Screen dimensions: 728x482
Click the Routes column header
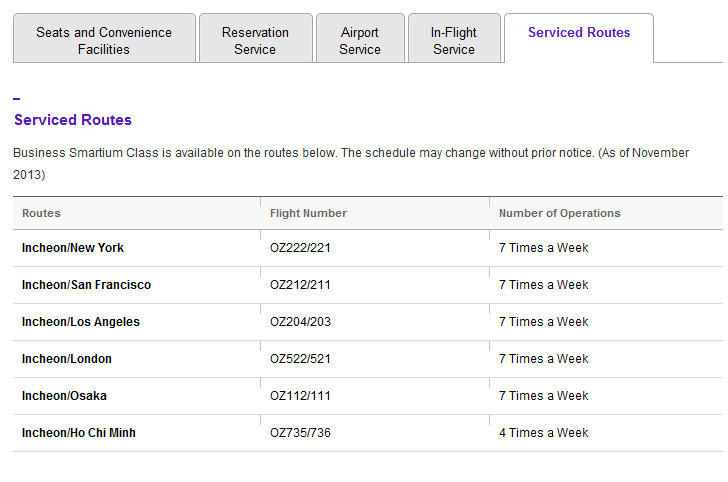tap(41, 213)
